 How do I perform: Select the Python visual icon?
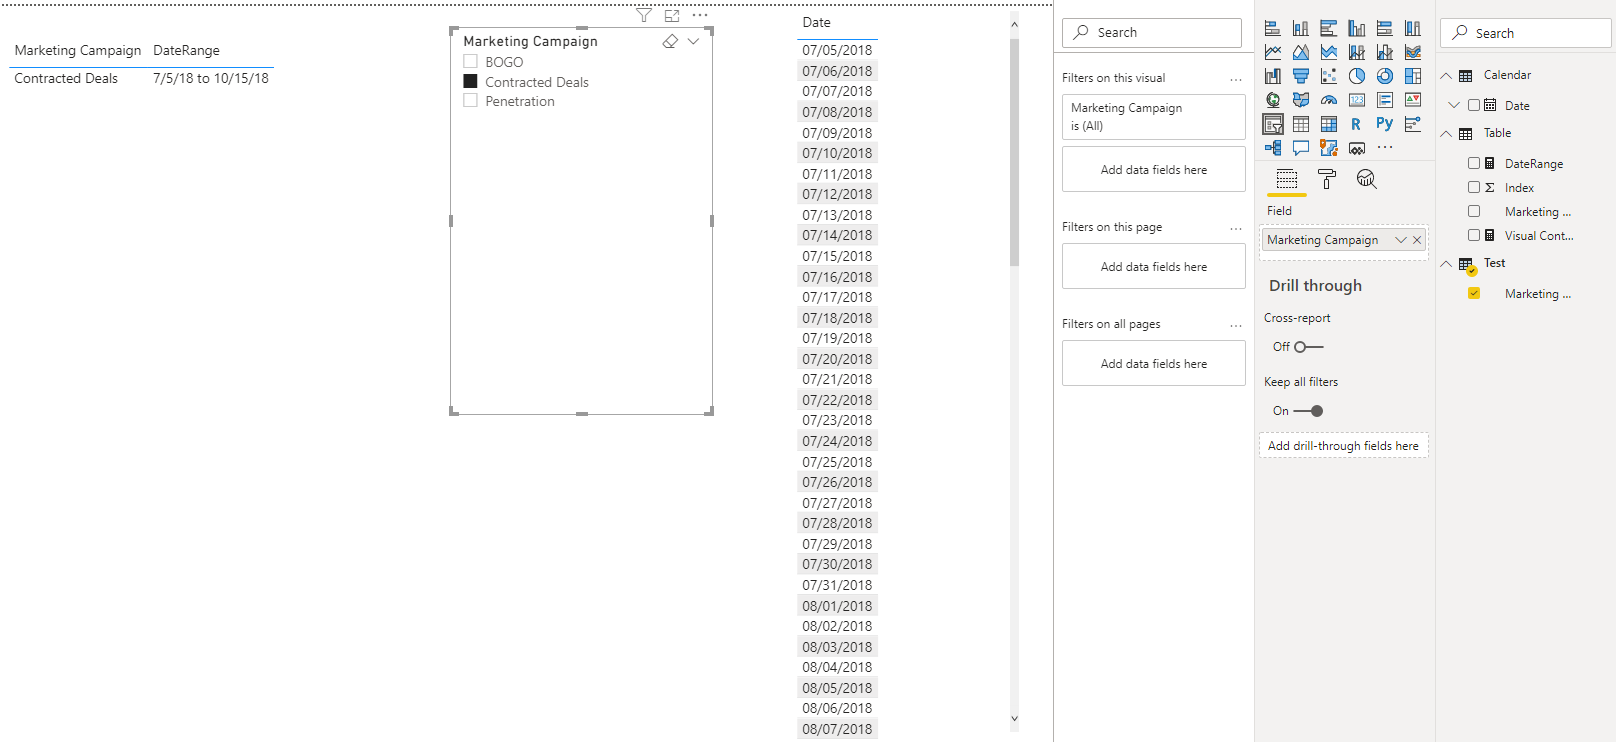click(1384, 124)
